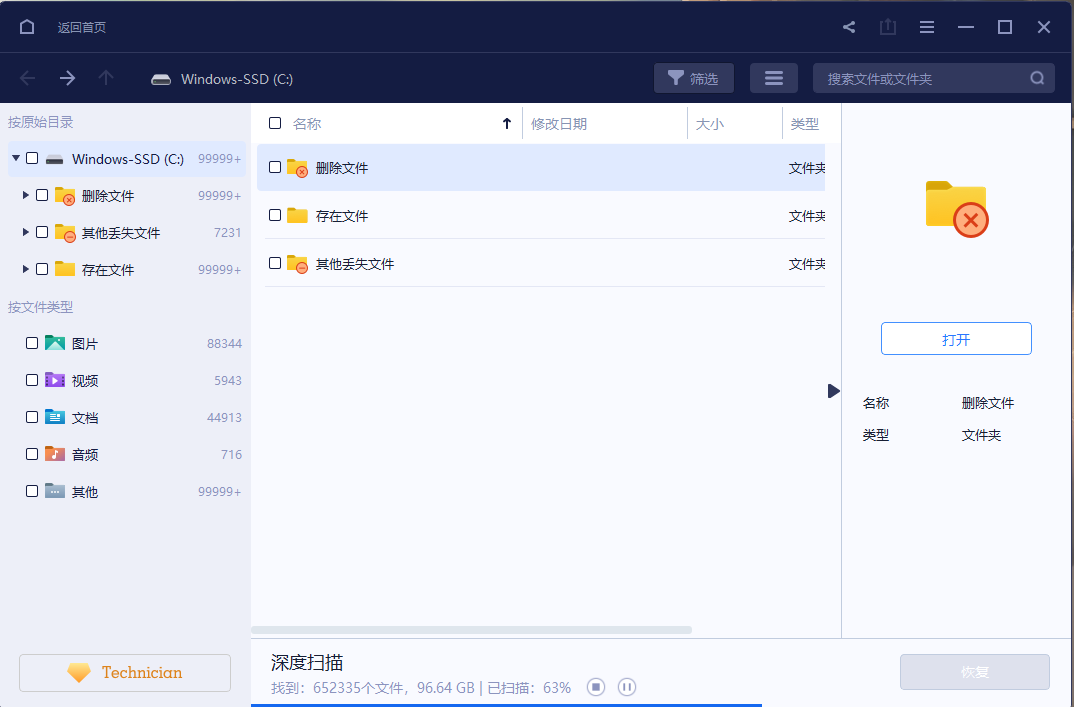Expand the 删除文件 tree node

[26, 196]
